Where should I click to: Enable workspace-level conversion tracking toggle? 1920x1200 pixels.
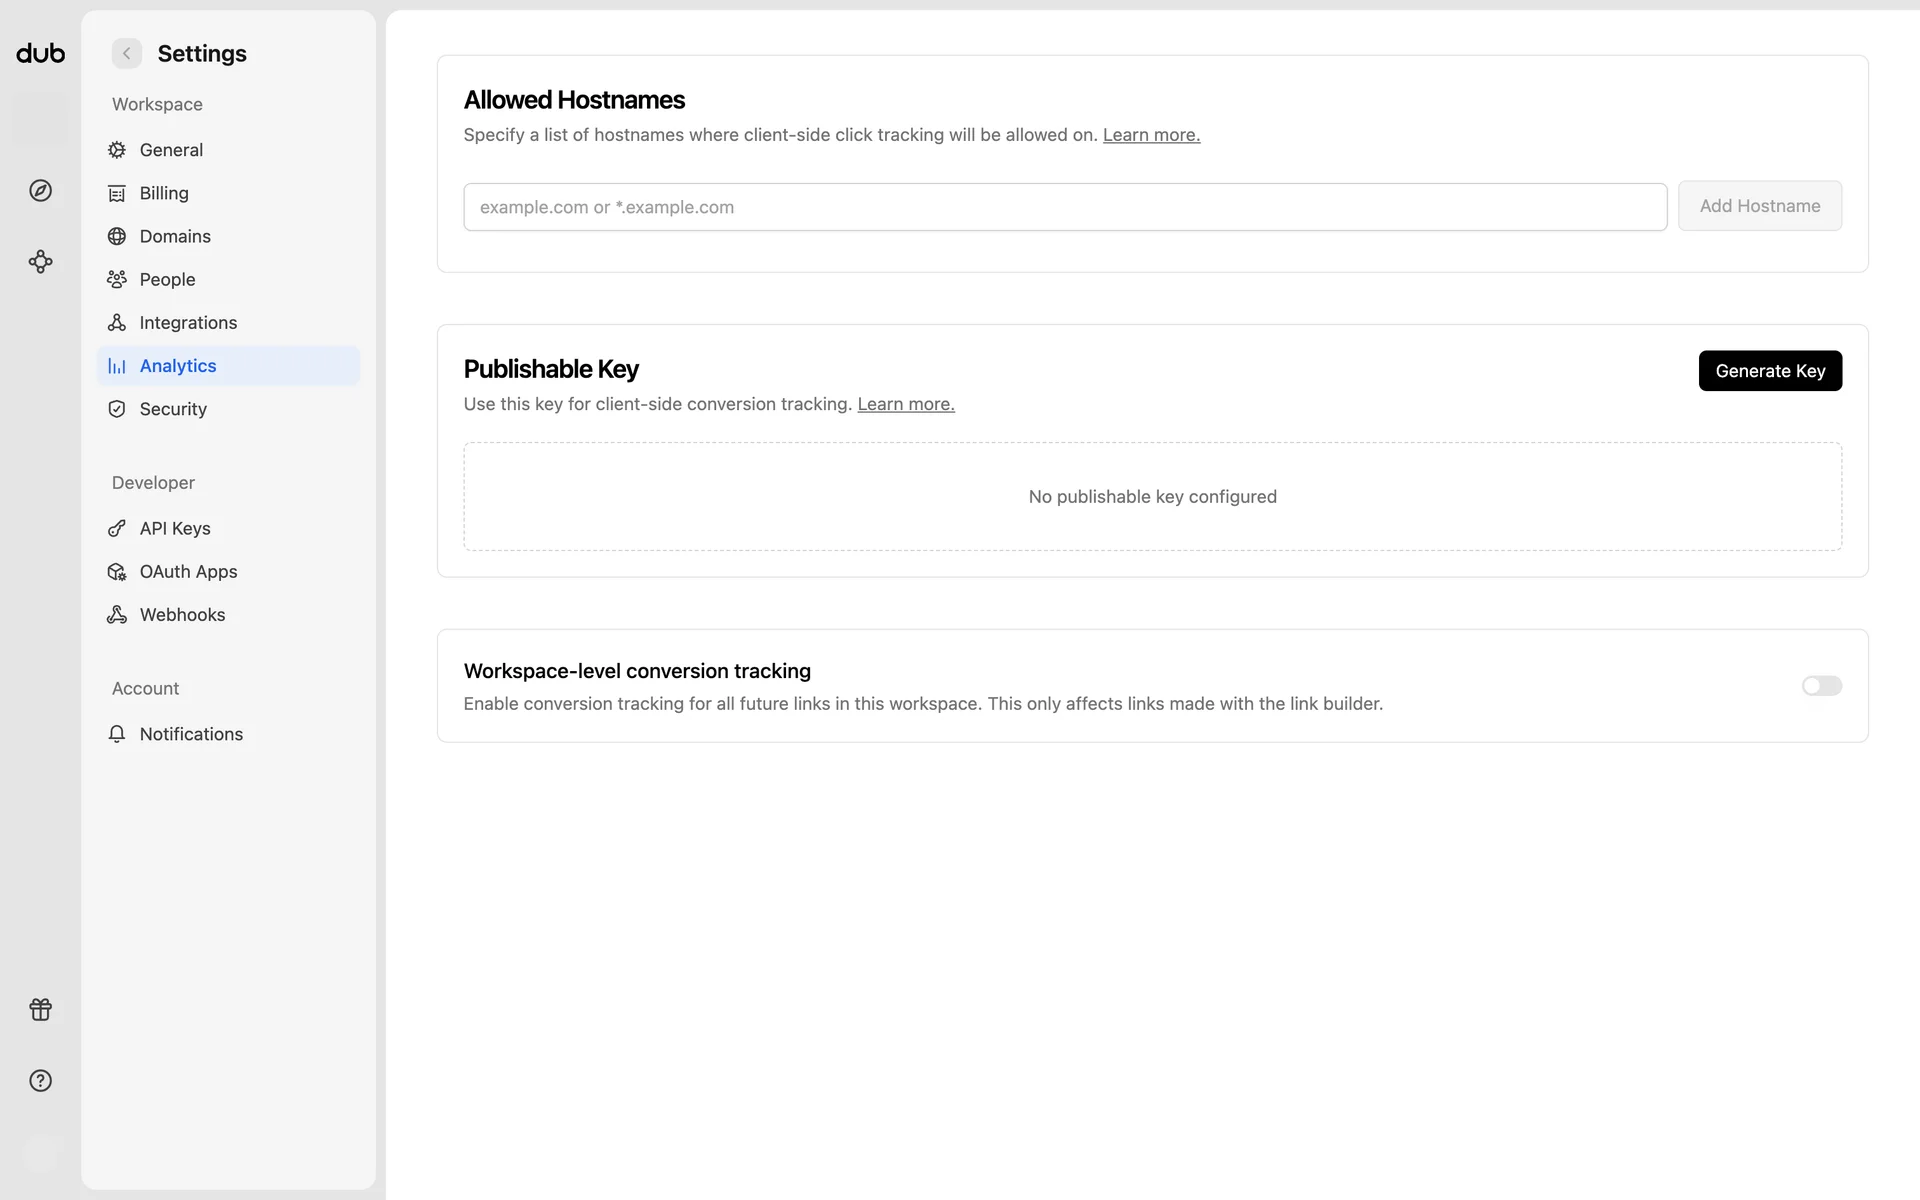tap(1821, 686)
